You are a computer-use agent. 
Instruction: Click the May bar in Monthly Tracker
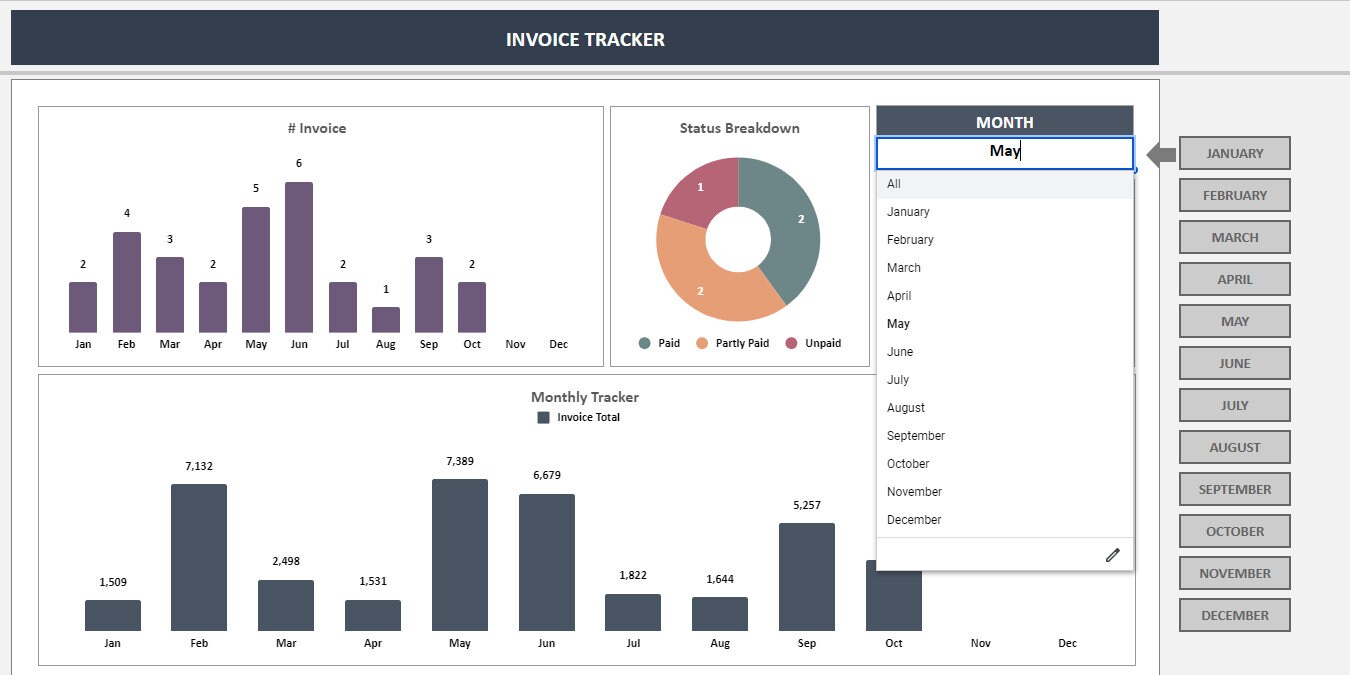tap(460, 555)
